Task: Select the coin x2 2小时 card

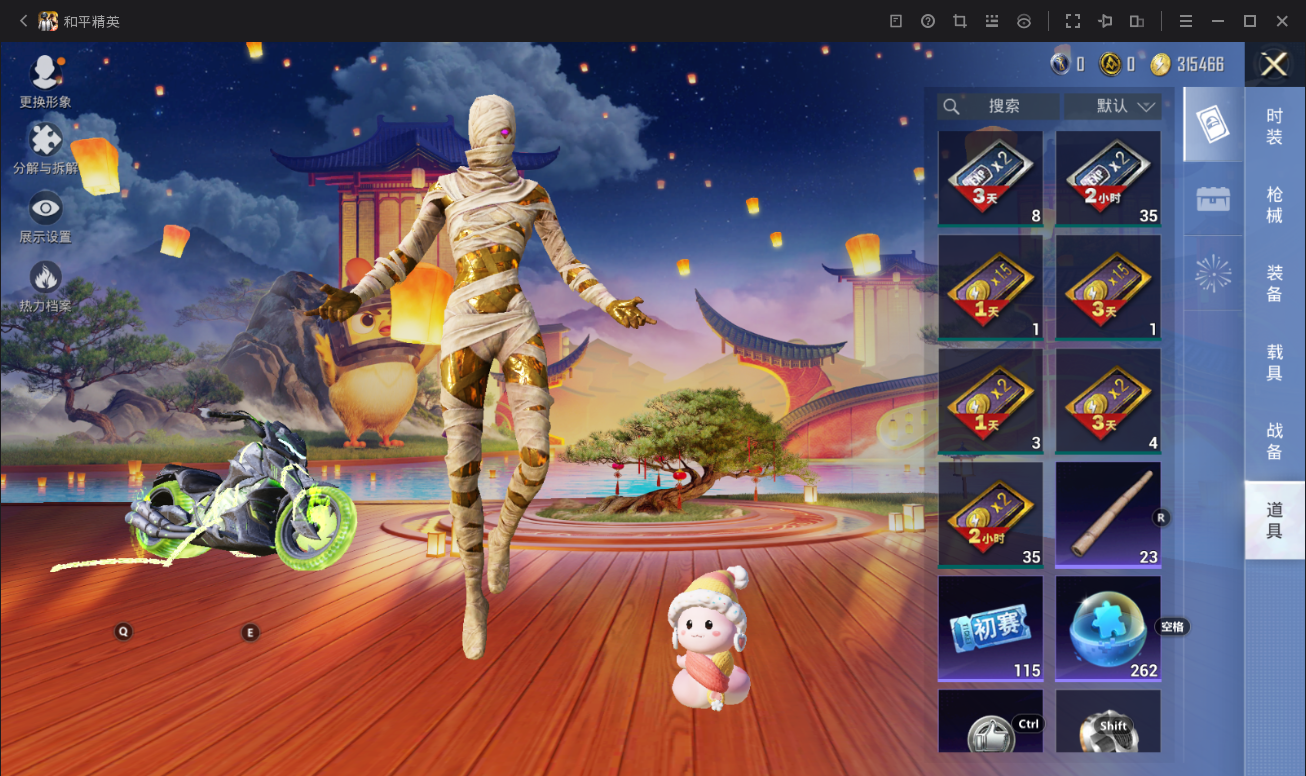Action: click(990, 515)
